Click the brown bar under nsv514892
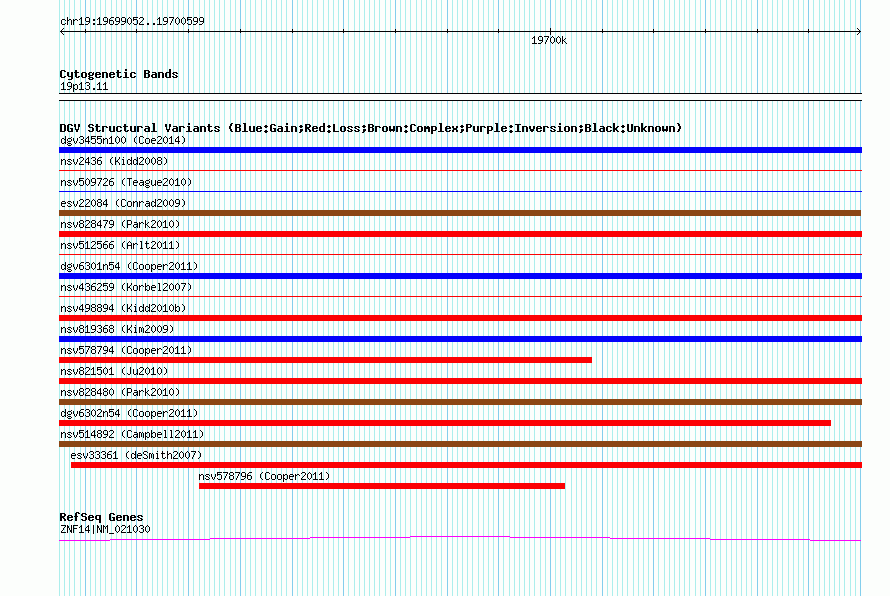 pyautogui.click(x=460, y=444)
